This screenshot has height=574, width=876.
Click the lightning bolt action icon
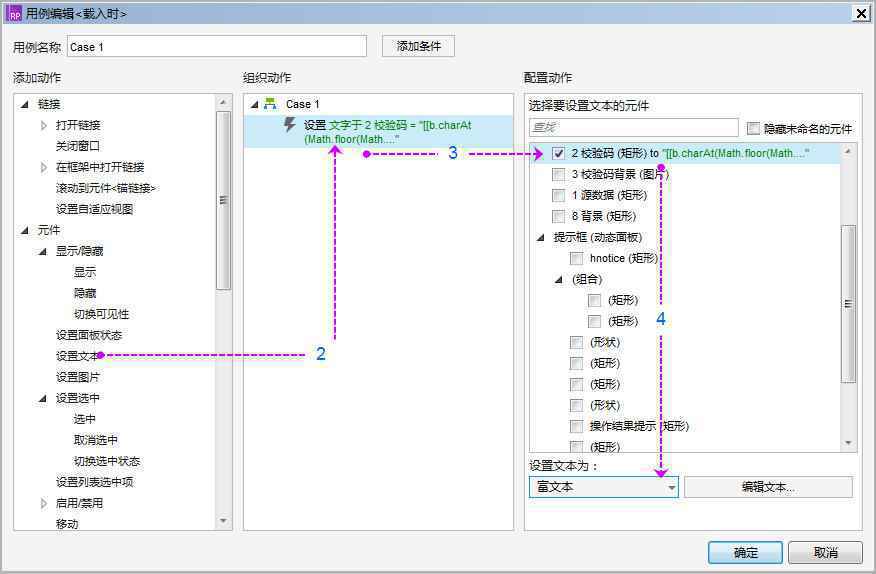point(289,124)
